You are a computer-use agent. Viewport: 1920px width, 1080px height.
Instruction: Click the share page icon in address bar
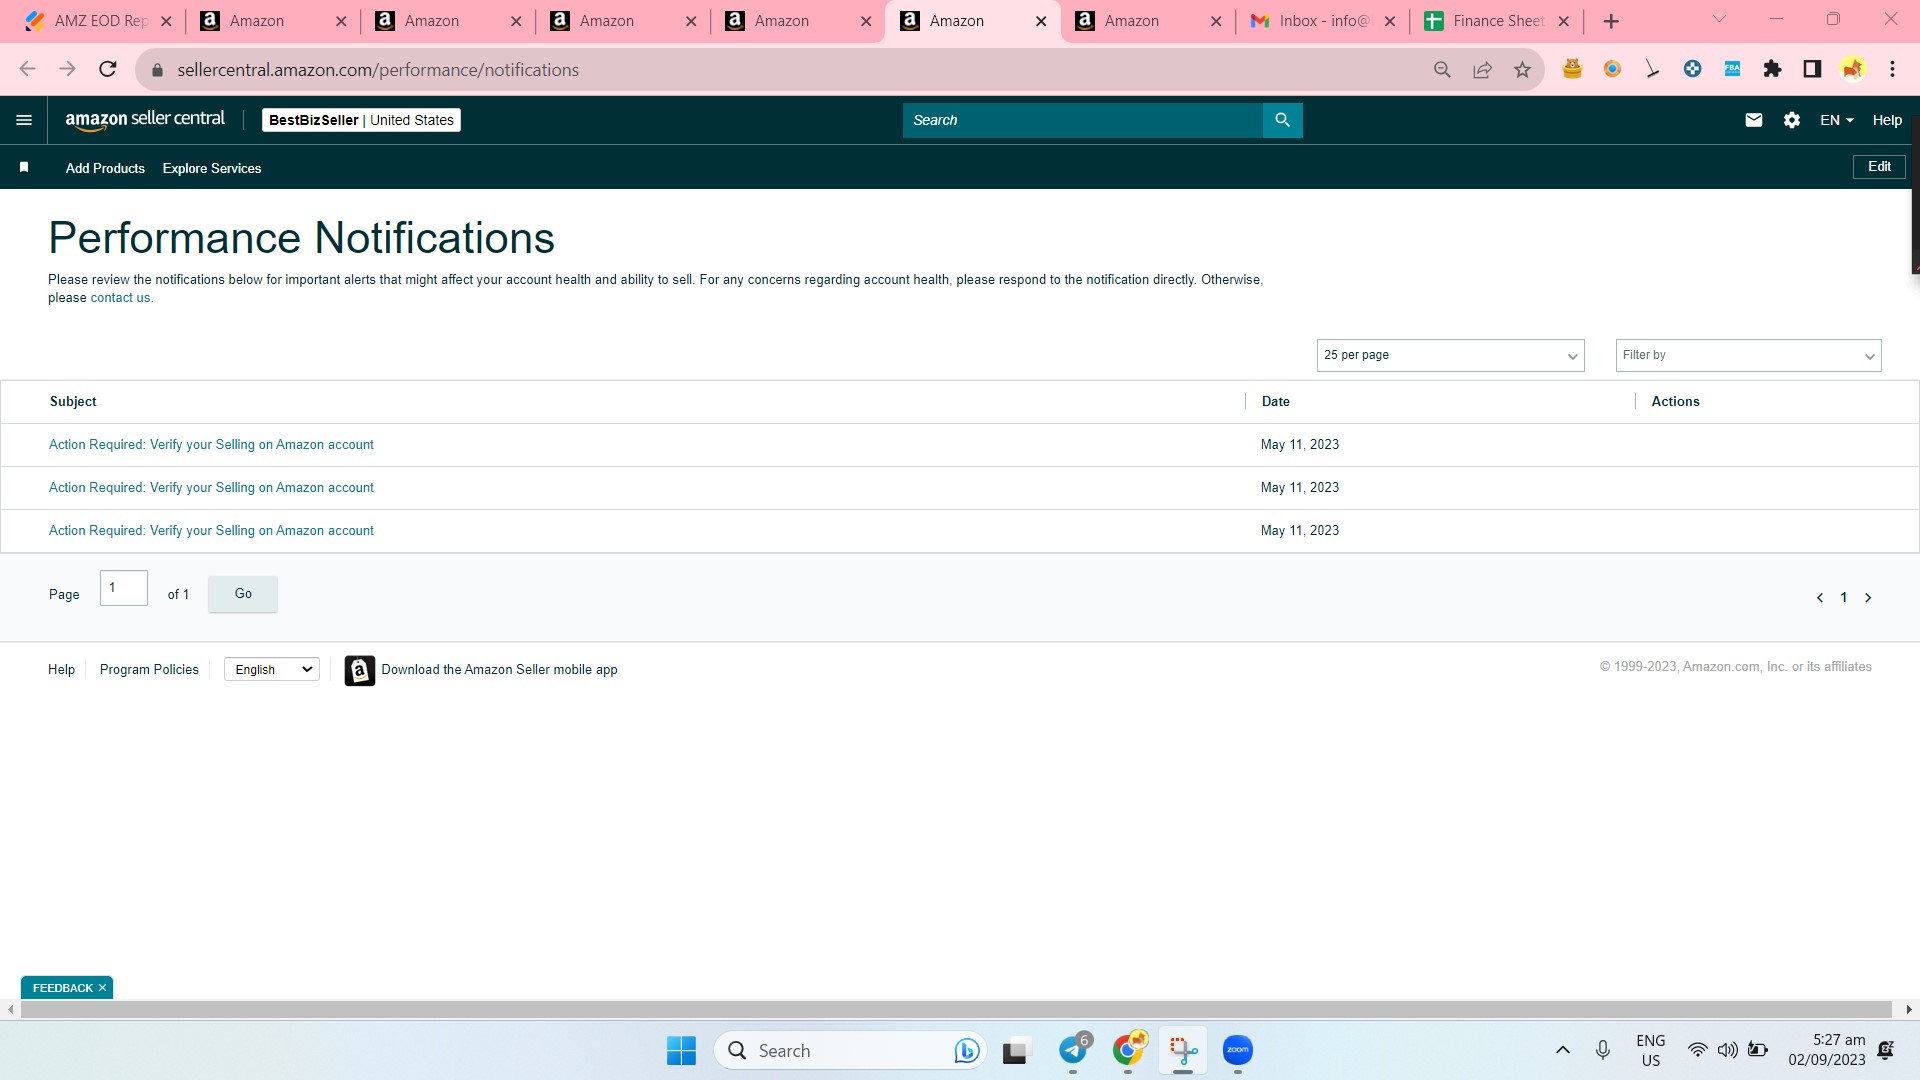pos(1482,69)
